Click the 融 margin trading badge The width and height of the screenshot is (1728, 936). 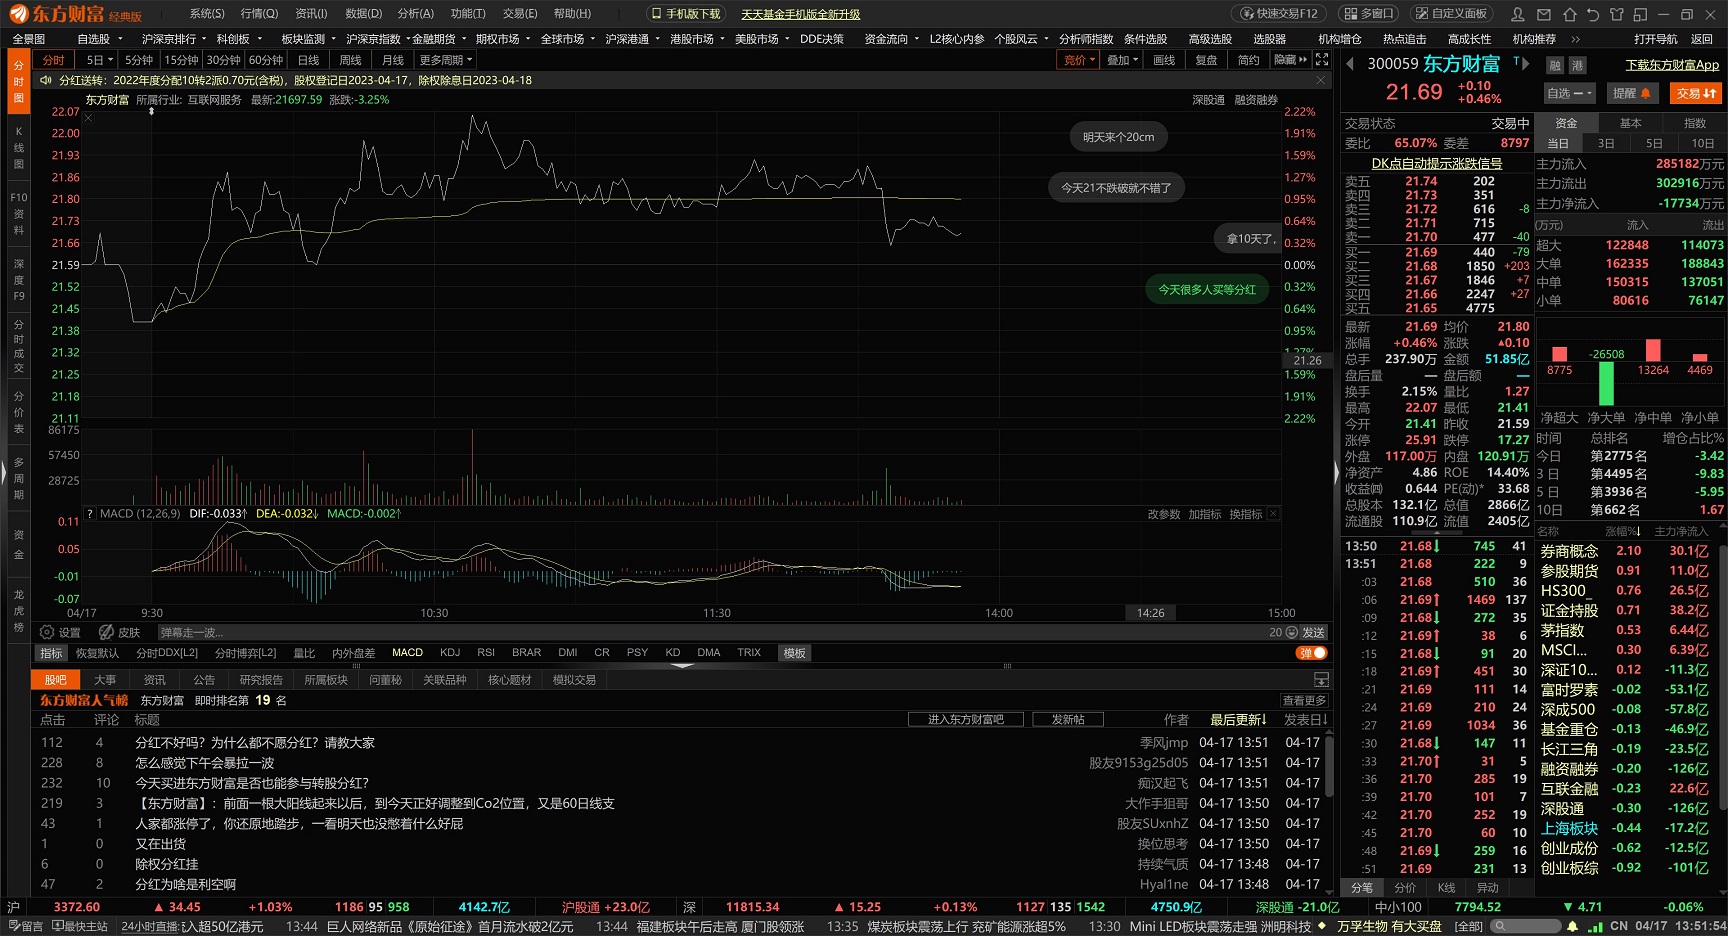(1555, 65)
